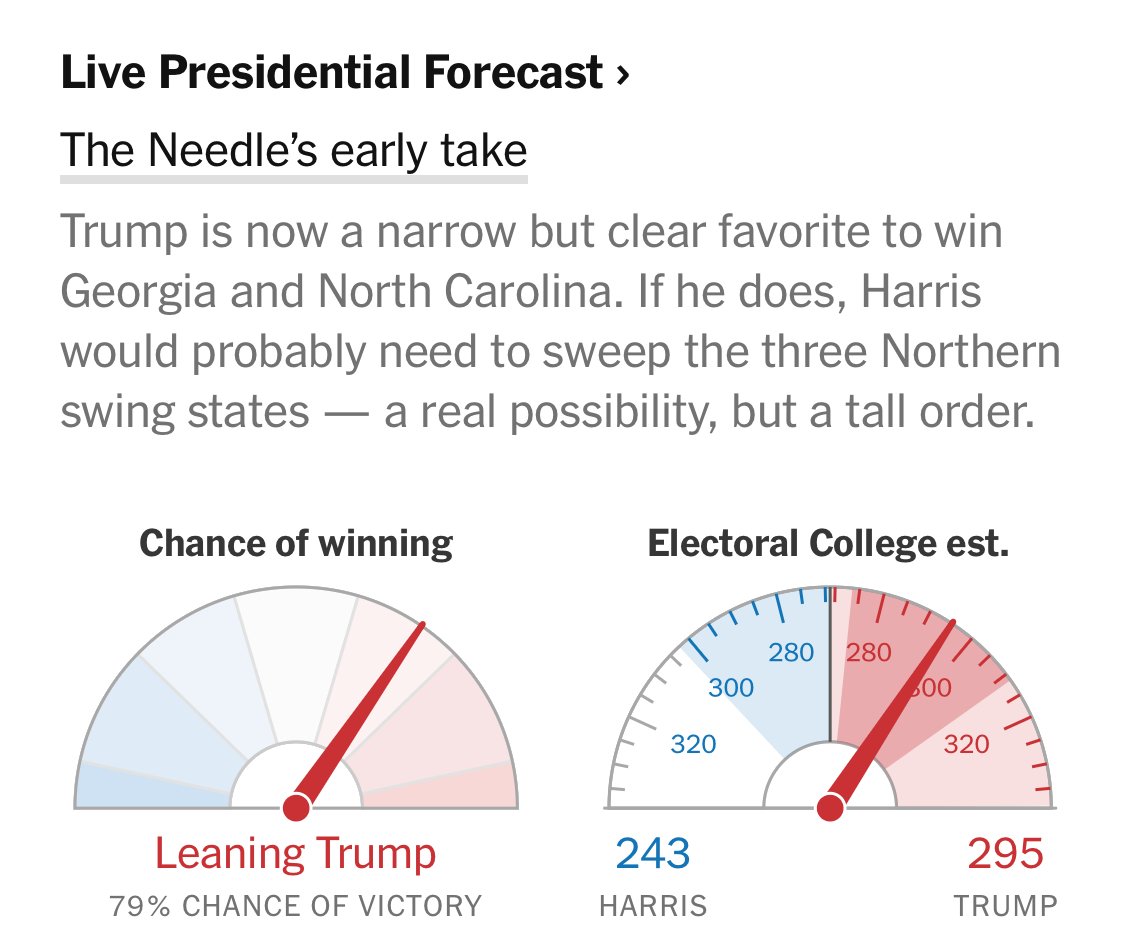
Task: Click the red 320 tick label
Action: click(x=966, y=743)
